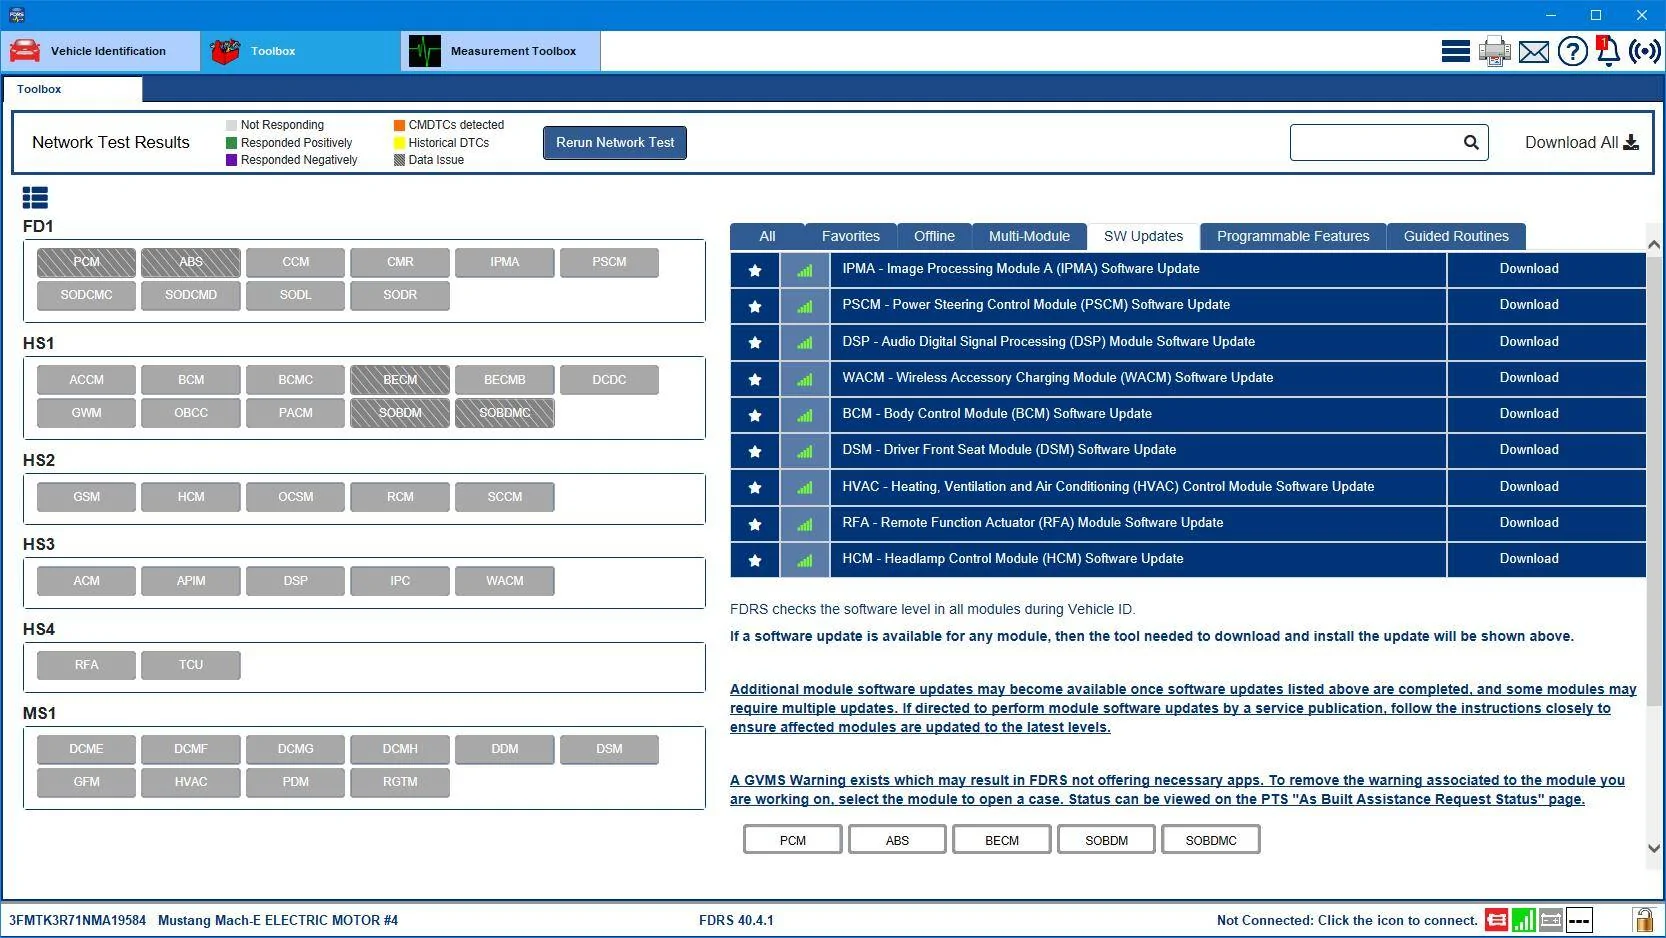Open GVMS case for PCM button

(x=793, y=840)
